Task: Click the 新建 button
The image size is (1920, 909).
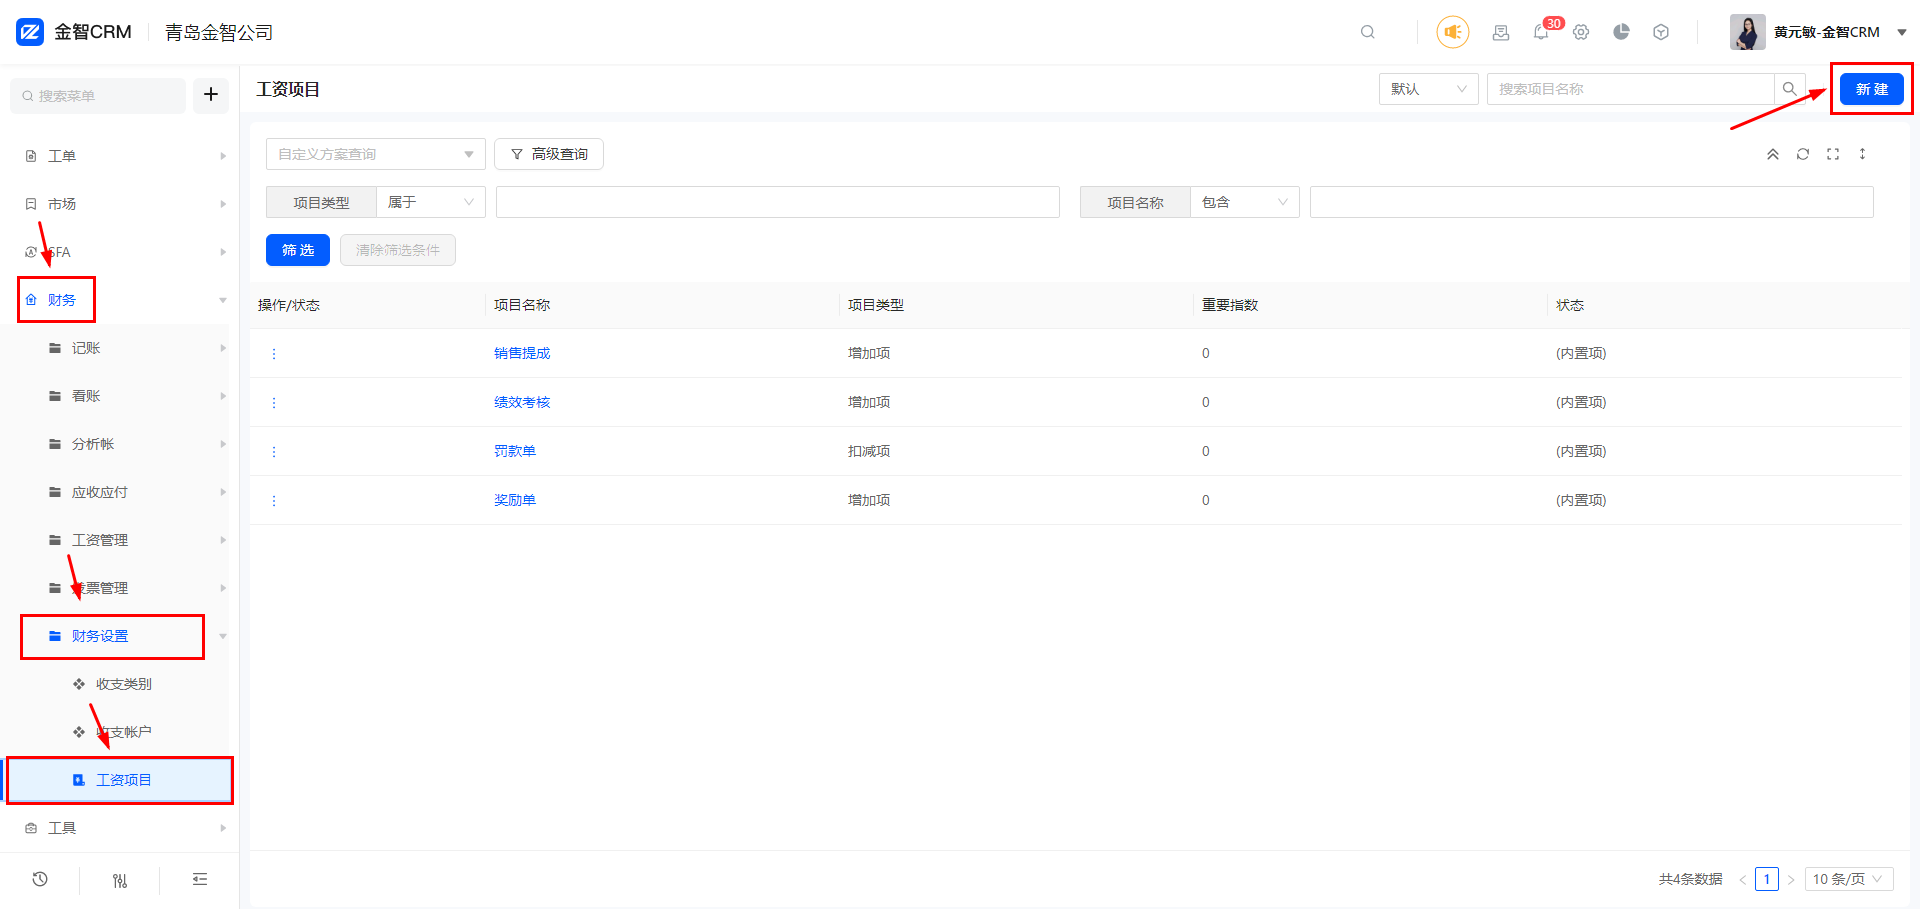Action: coord(1872,89)
